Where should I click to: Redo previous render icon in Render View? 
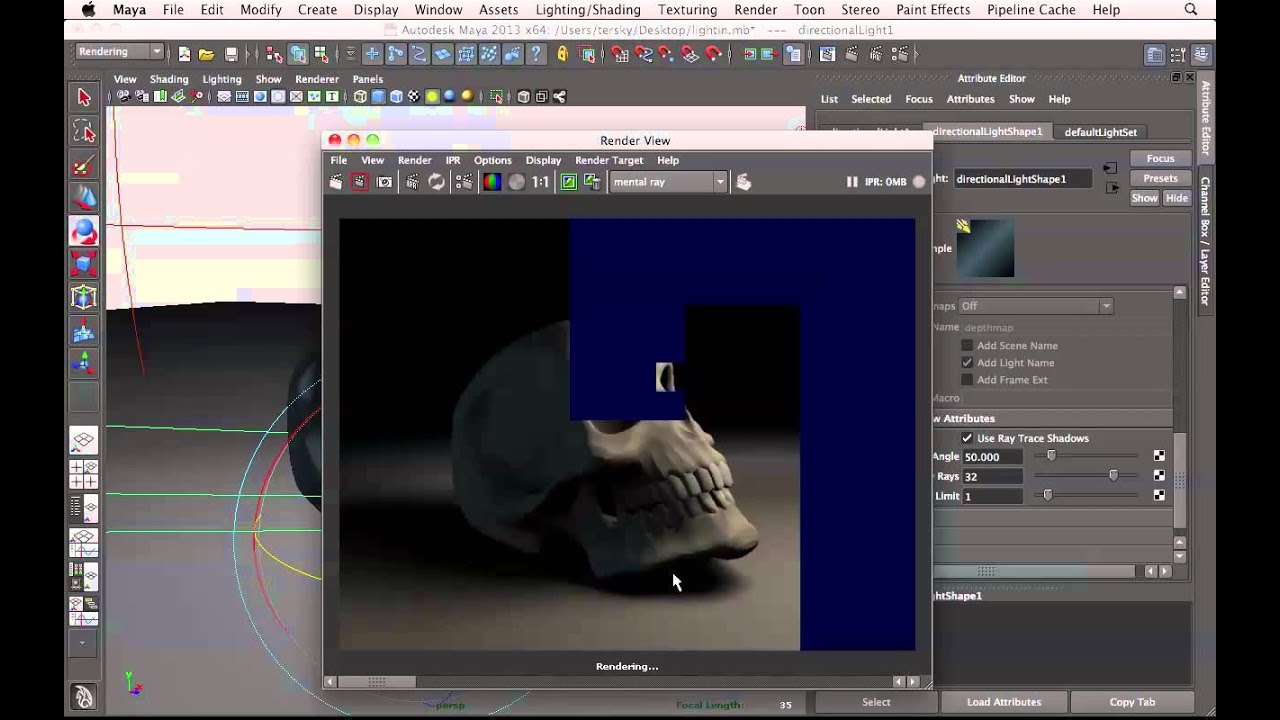click(x=336, y=182)
